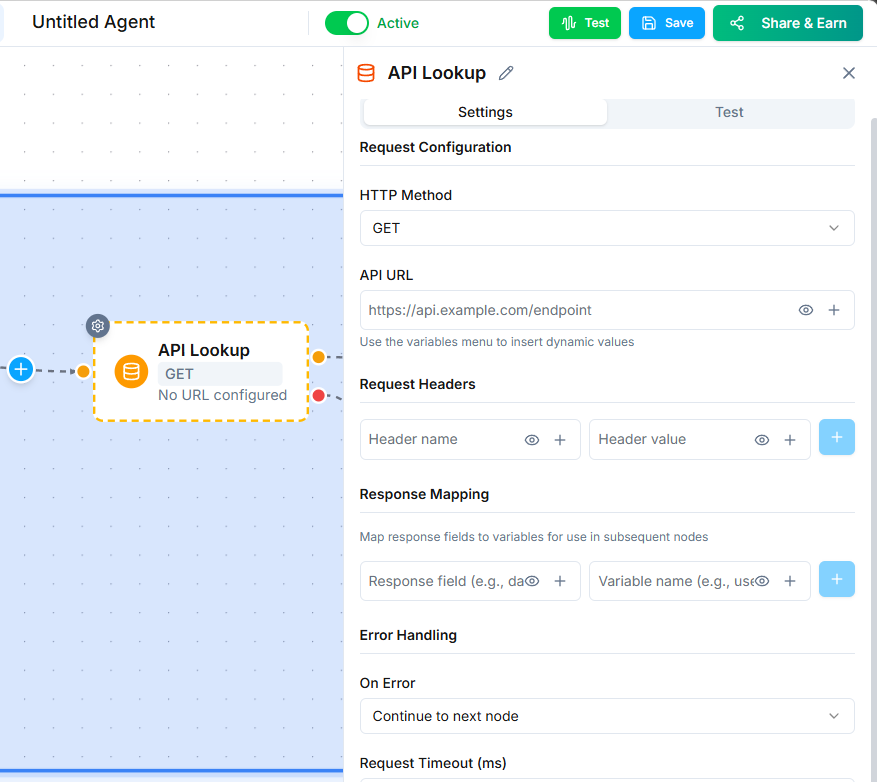Insert a variable into the API URL field
Viewport: 877px width, 782px height.
click(x=834, y=310)
